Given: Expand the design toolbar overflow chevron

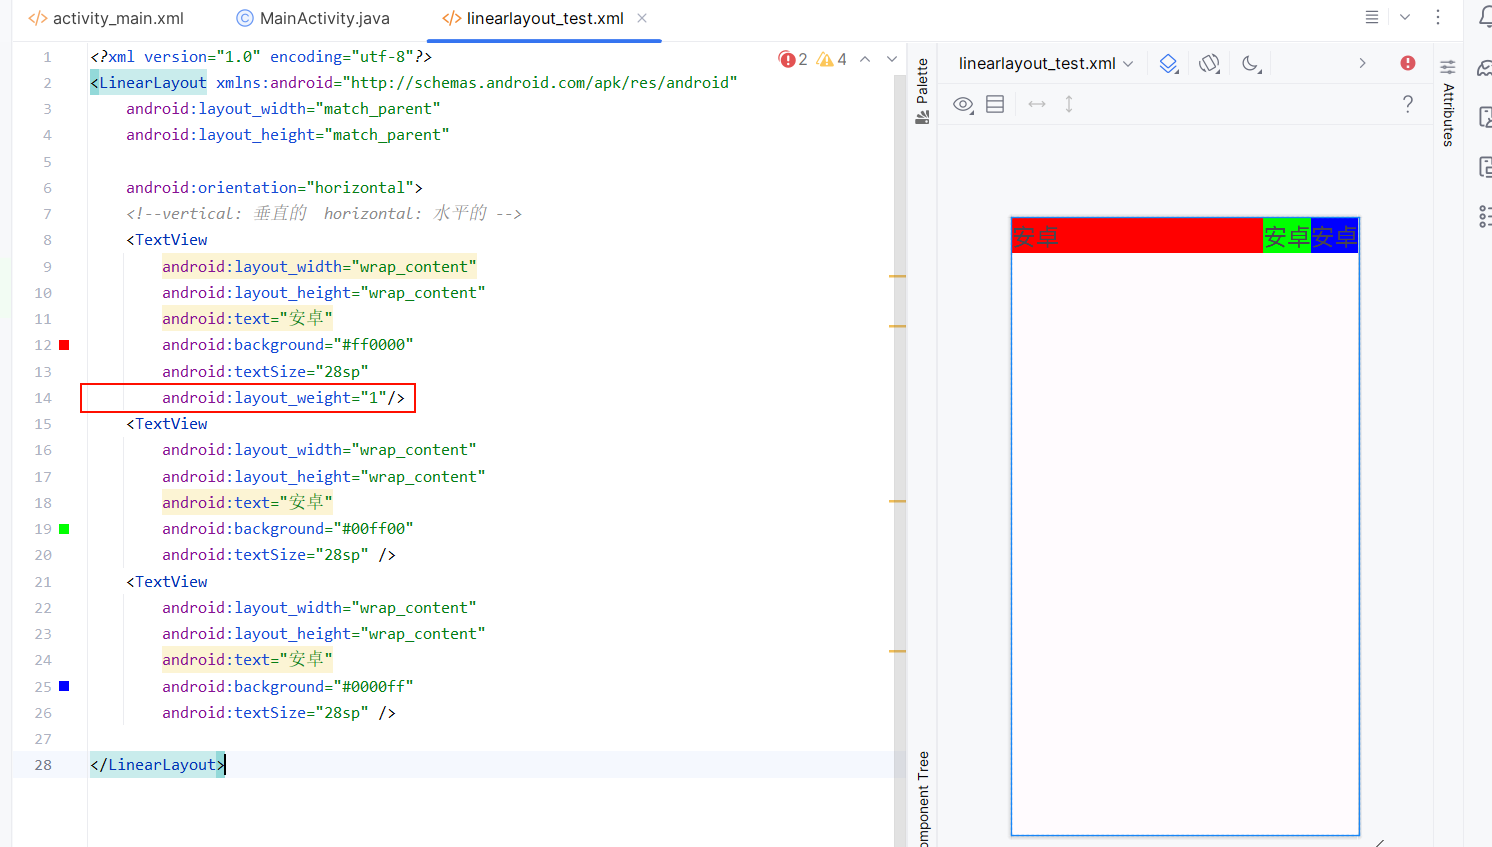Looking at the screenshot, I should pyautogui.click(x=1362, y=63).
